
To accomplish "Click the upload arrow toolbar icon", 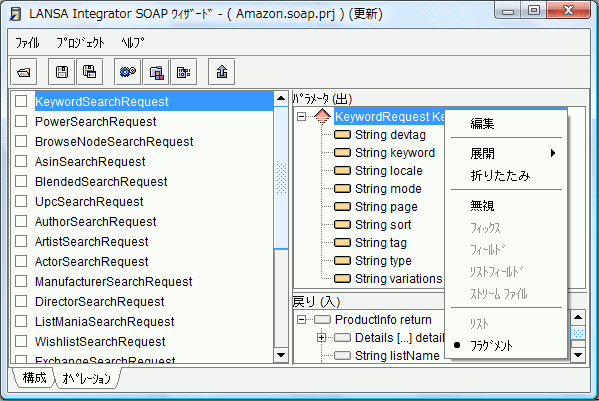I will [222, 72].
